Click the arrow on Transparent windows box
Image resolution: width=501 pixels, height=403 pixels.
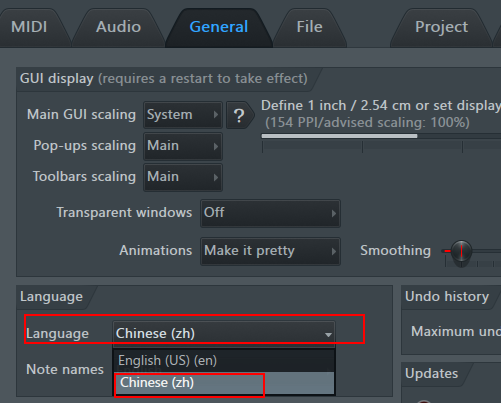coord(334,213)
